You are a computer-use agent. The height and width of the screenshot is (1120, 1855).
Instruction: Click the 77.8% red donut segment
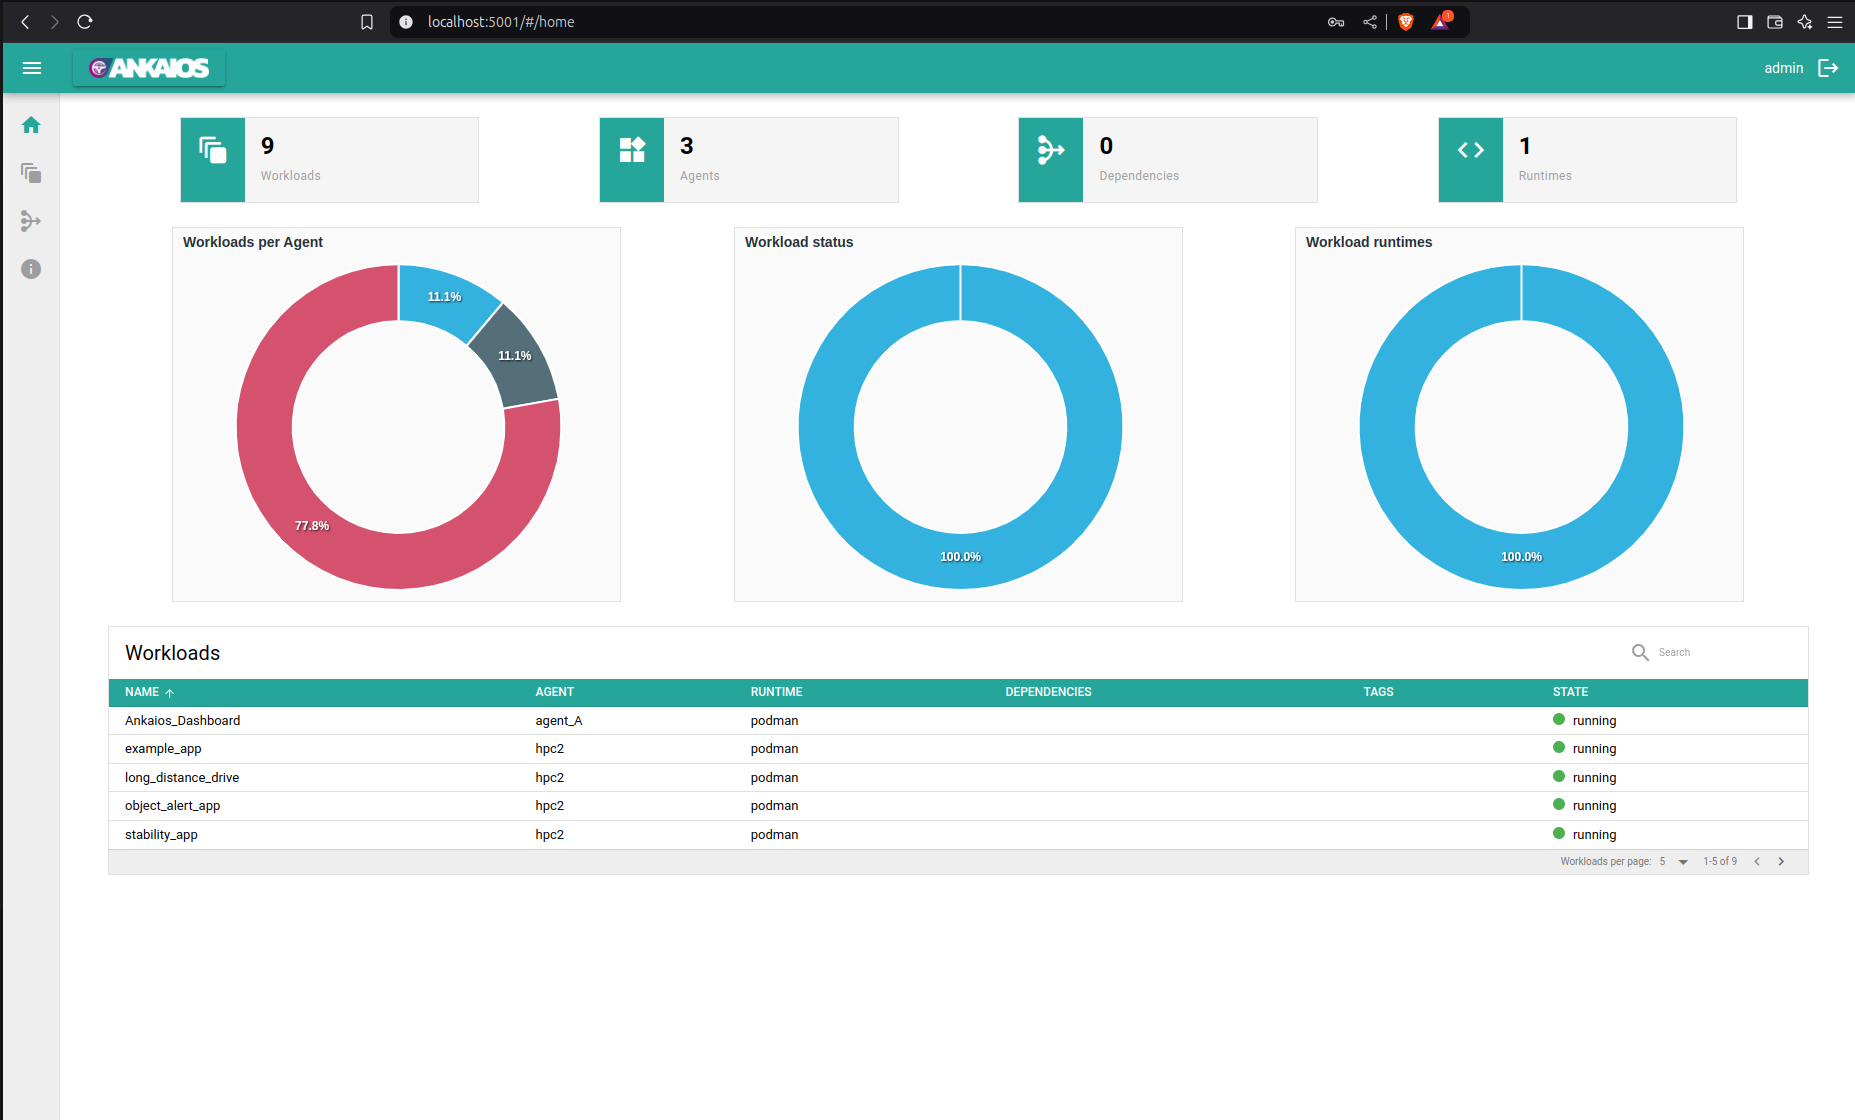click(312, 526)
